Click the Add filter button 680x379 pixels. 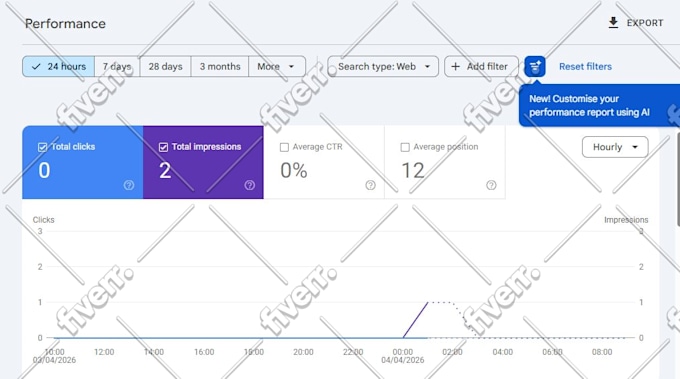[x=481, y=66]
